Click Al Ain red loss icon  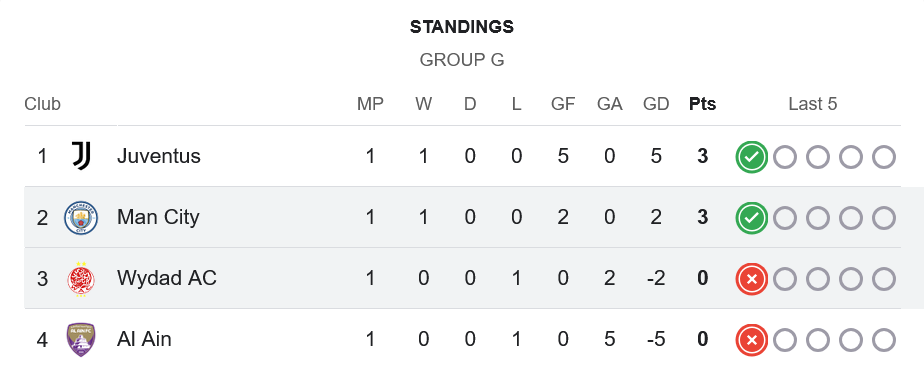coord(751,340)
